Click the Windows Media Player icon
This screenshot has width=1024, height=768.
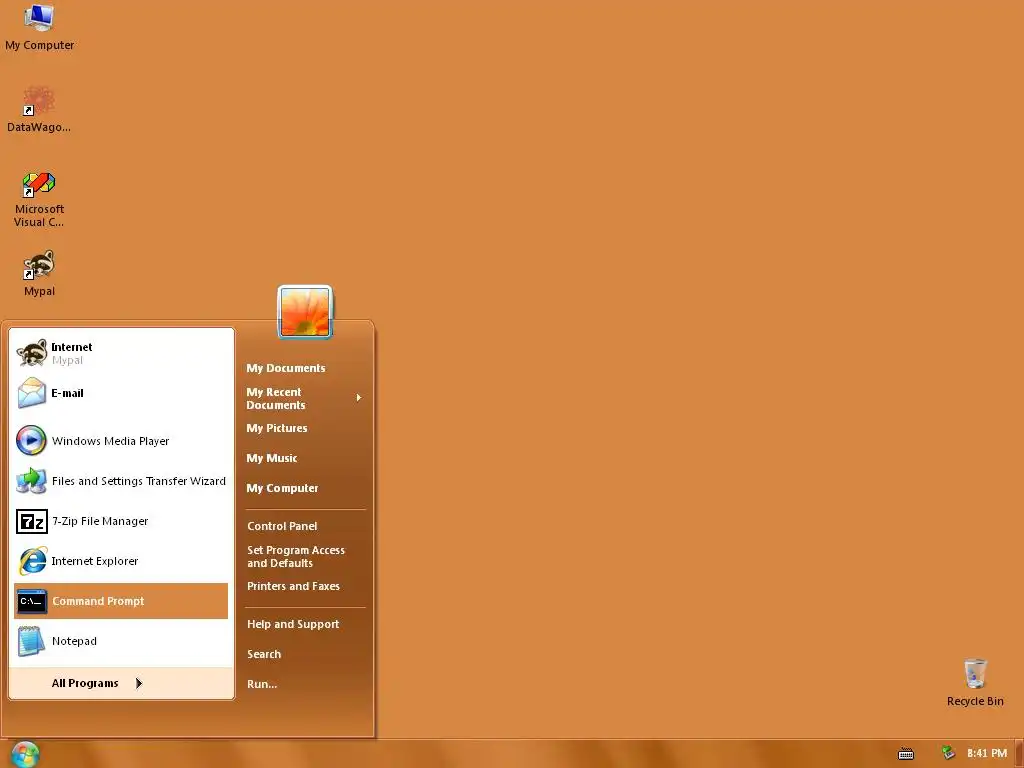coord(31,440)
